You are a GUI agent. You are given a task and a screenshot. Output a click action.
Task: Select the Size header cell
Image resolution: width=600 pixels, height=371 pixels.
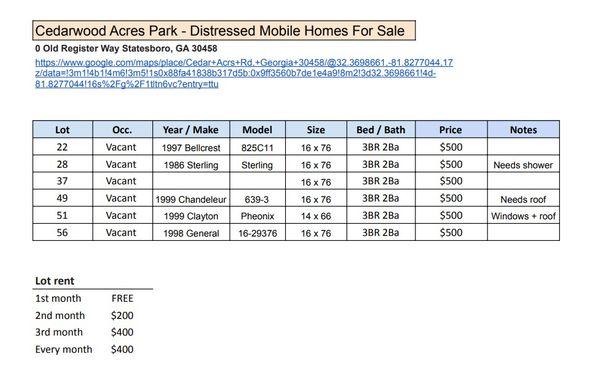pyautogui.click(x=316, y=130)
